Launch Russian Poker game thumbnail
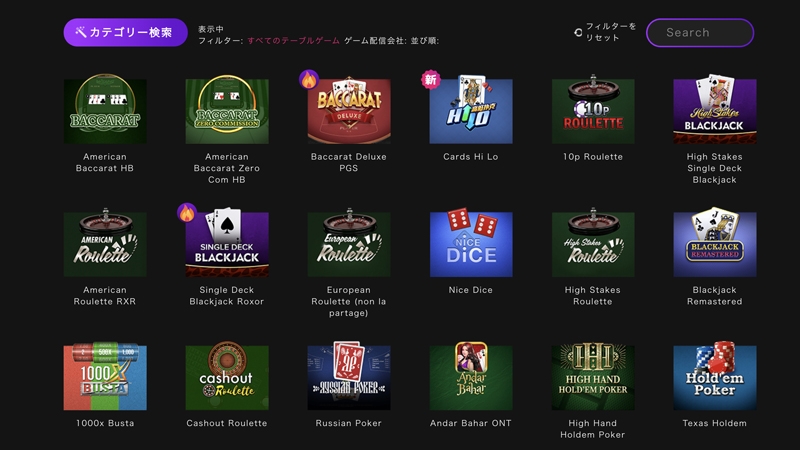Viewport: 800px width, 450px height. click(349, 377)
